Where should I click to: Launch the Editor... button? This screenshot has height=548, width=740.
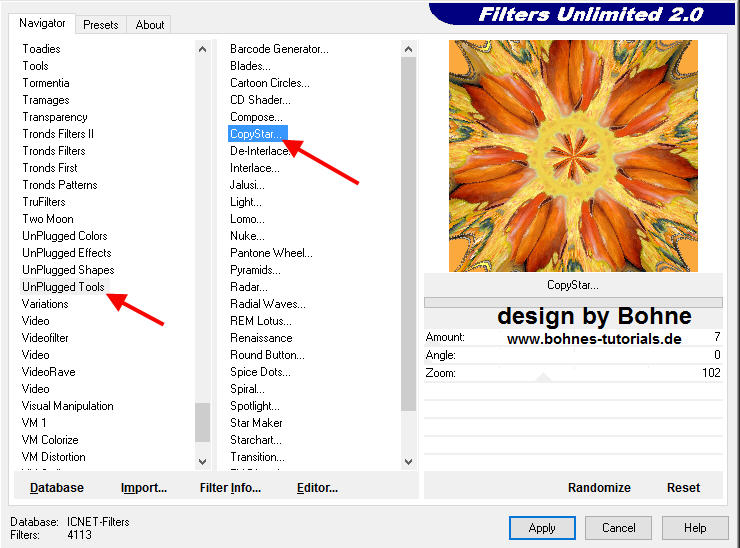coord(317,488)
